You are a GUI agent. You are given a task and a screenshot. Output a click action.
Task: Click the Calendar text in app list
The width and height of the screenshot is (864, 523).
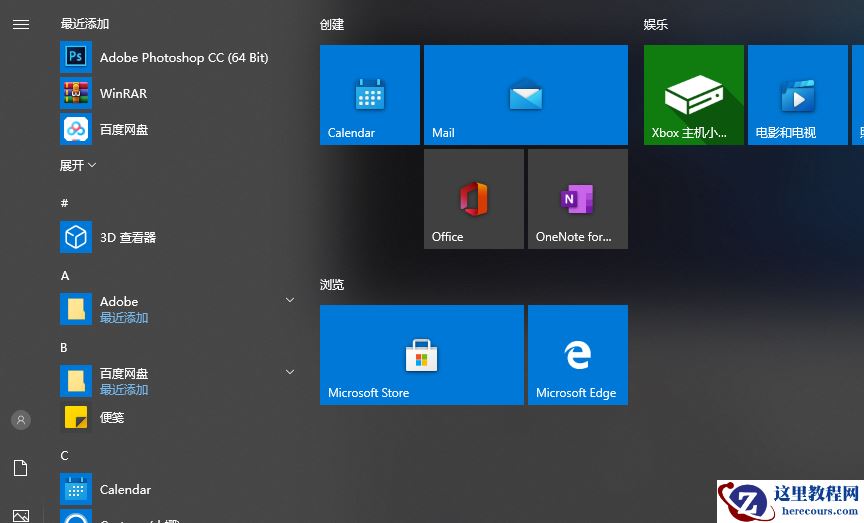[125, 489]
